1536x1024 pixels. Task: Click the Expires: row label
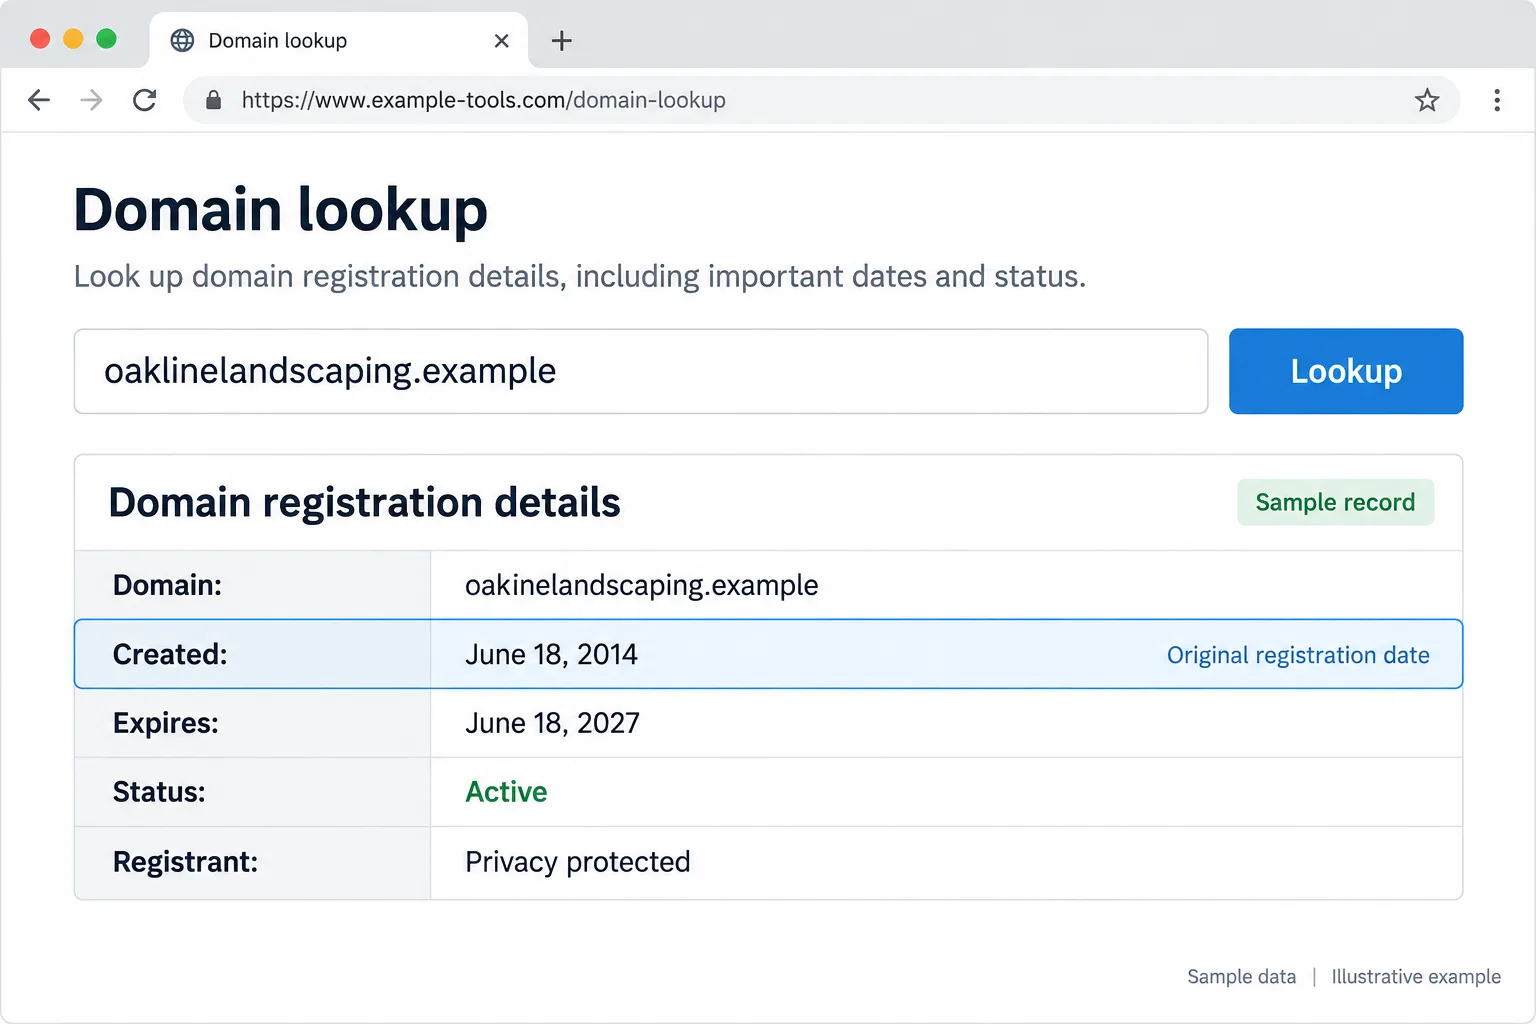(x=166, y=723)
